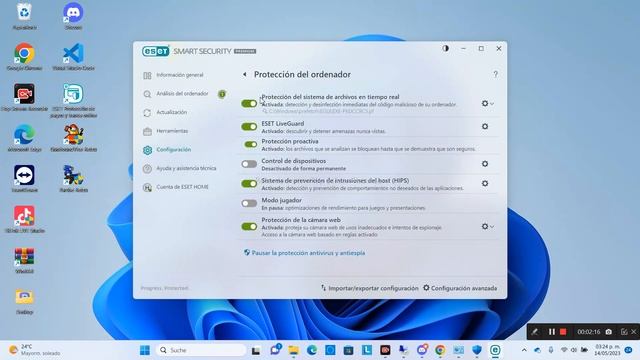Viewport: 640px width, 360px height.
Task: Select Configuración in the sidebar
Action: 173,150
